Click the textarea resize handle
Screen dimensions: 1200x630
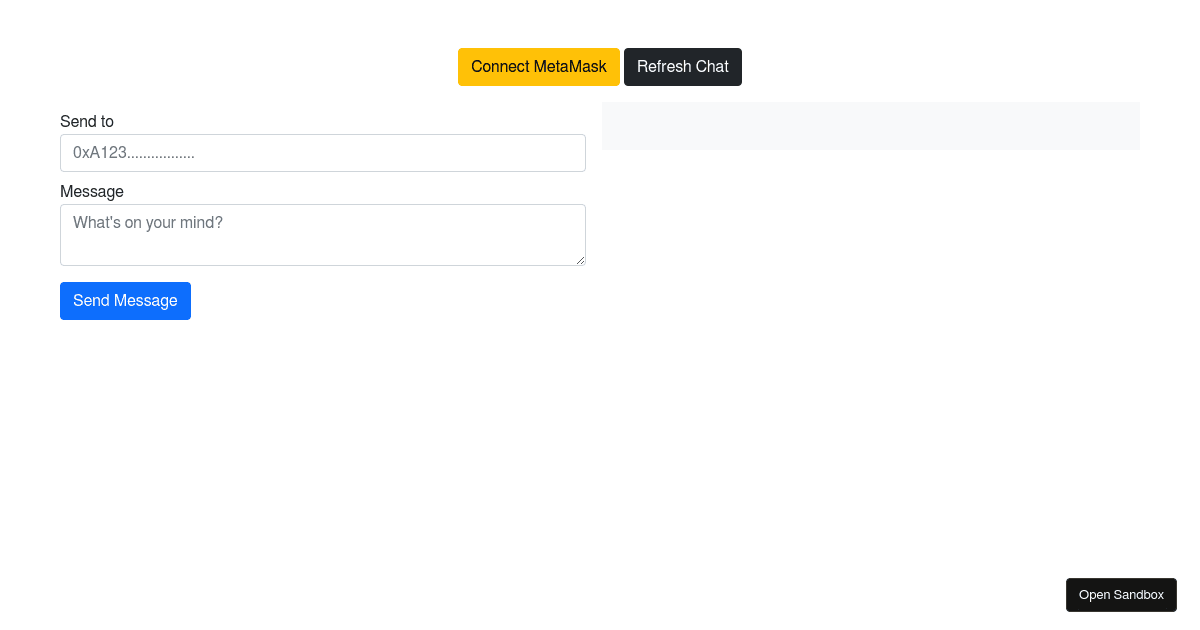[582, 262]
